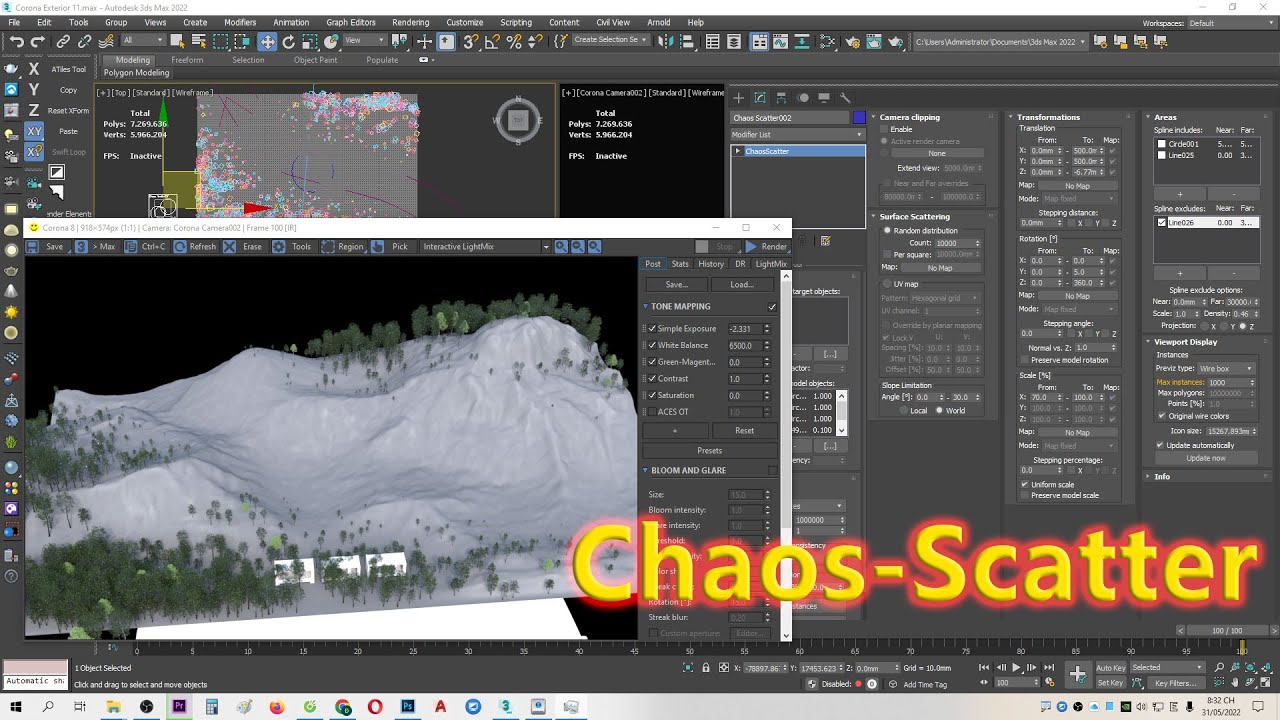Click zoom-in magnifier in Corona frame buffer
Viewport: 1280px width, 720px height.
(561, 246)
